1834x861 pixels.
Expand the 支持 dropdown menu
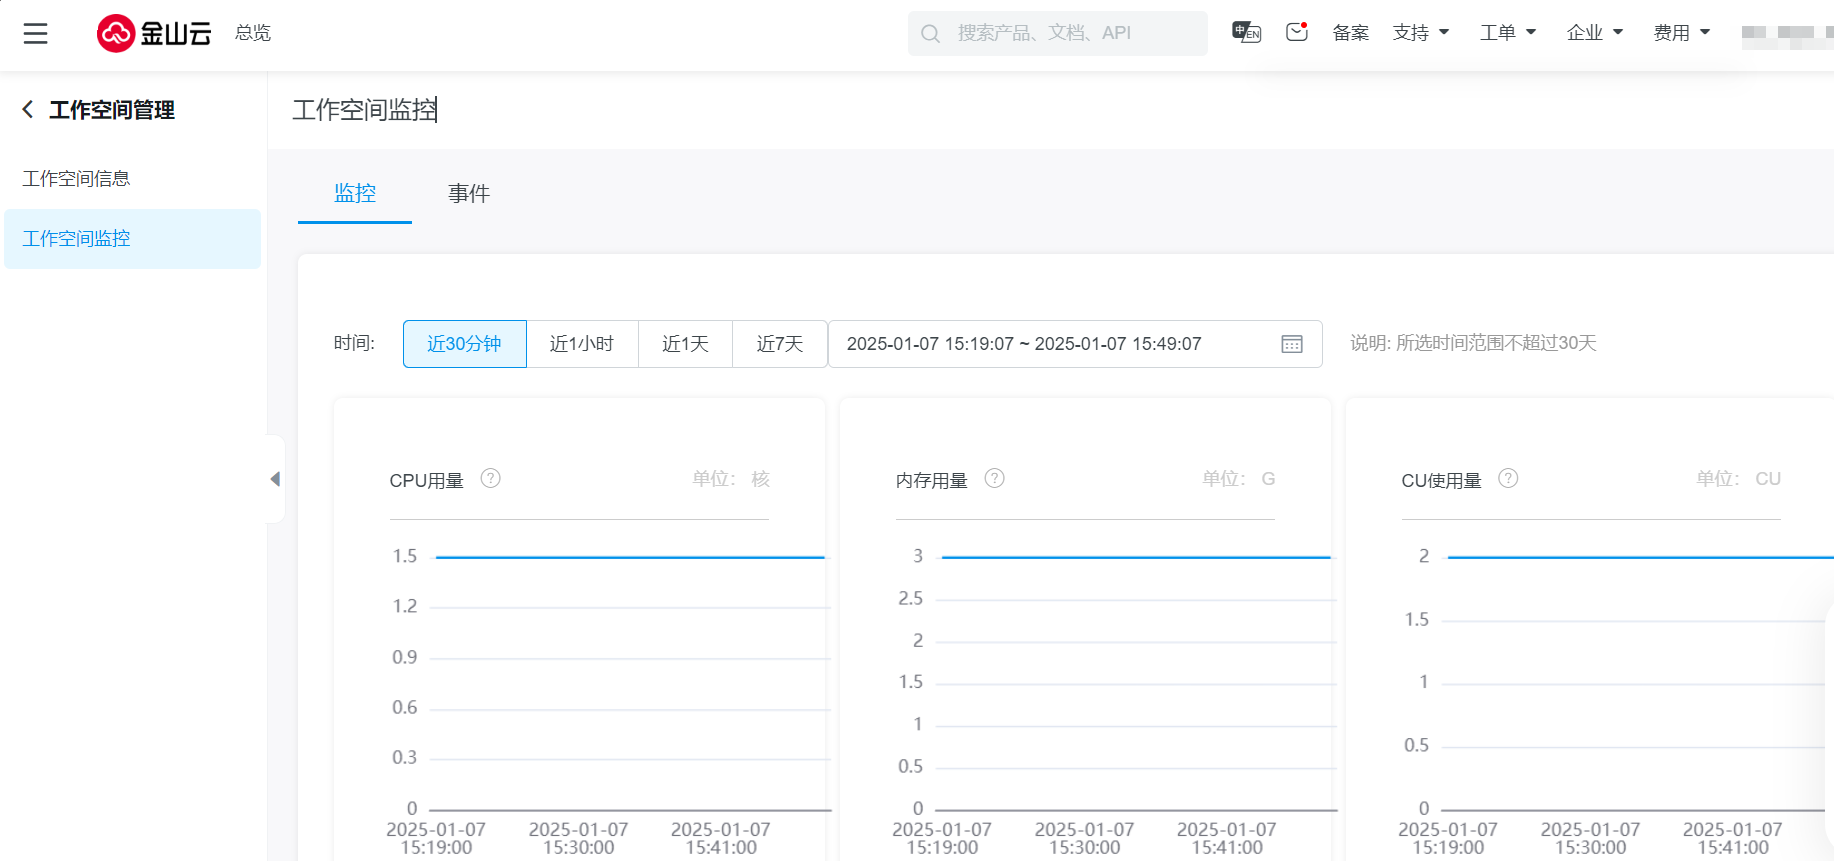pyautogui.click(x=1420, y=33)
